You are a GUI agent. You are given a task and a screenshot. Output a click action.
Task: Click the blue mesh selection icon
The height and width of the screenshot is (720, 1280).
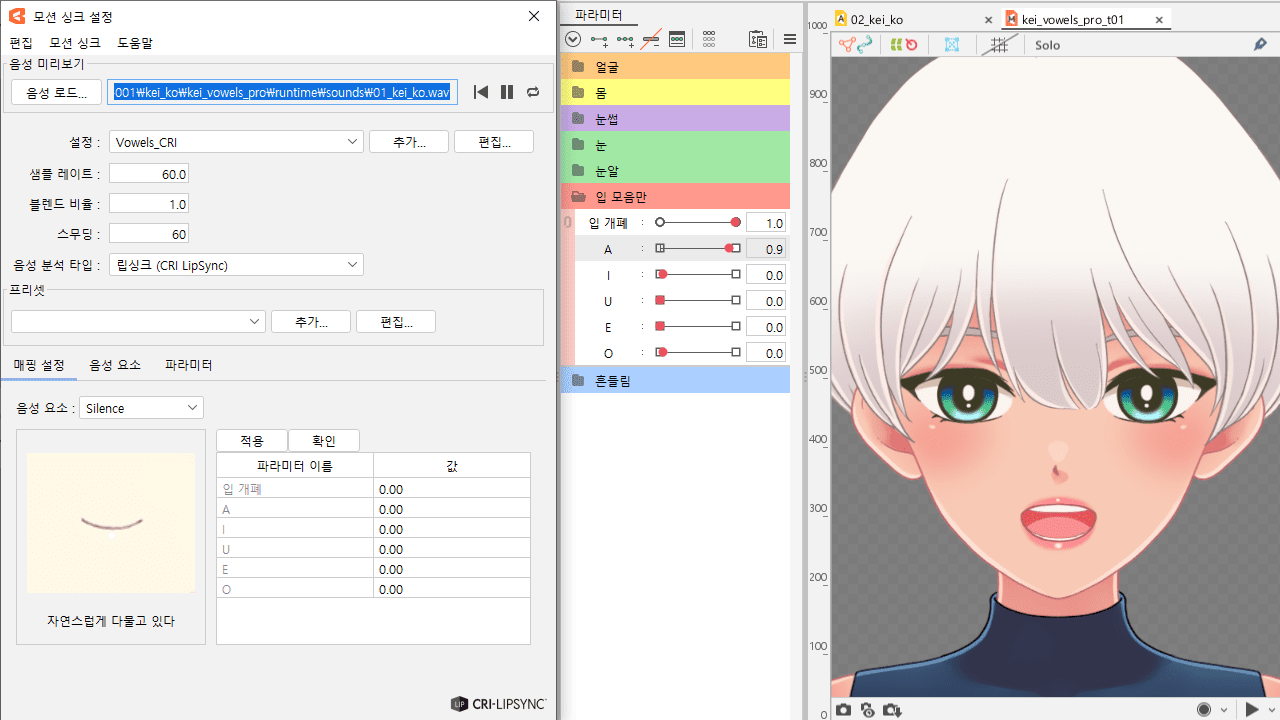[952, 45]
